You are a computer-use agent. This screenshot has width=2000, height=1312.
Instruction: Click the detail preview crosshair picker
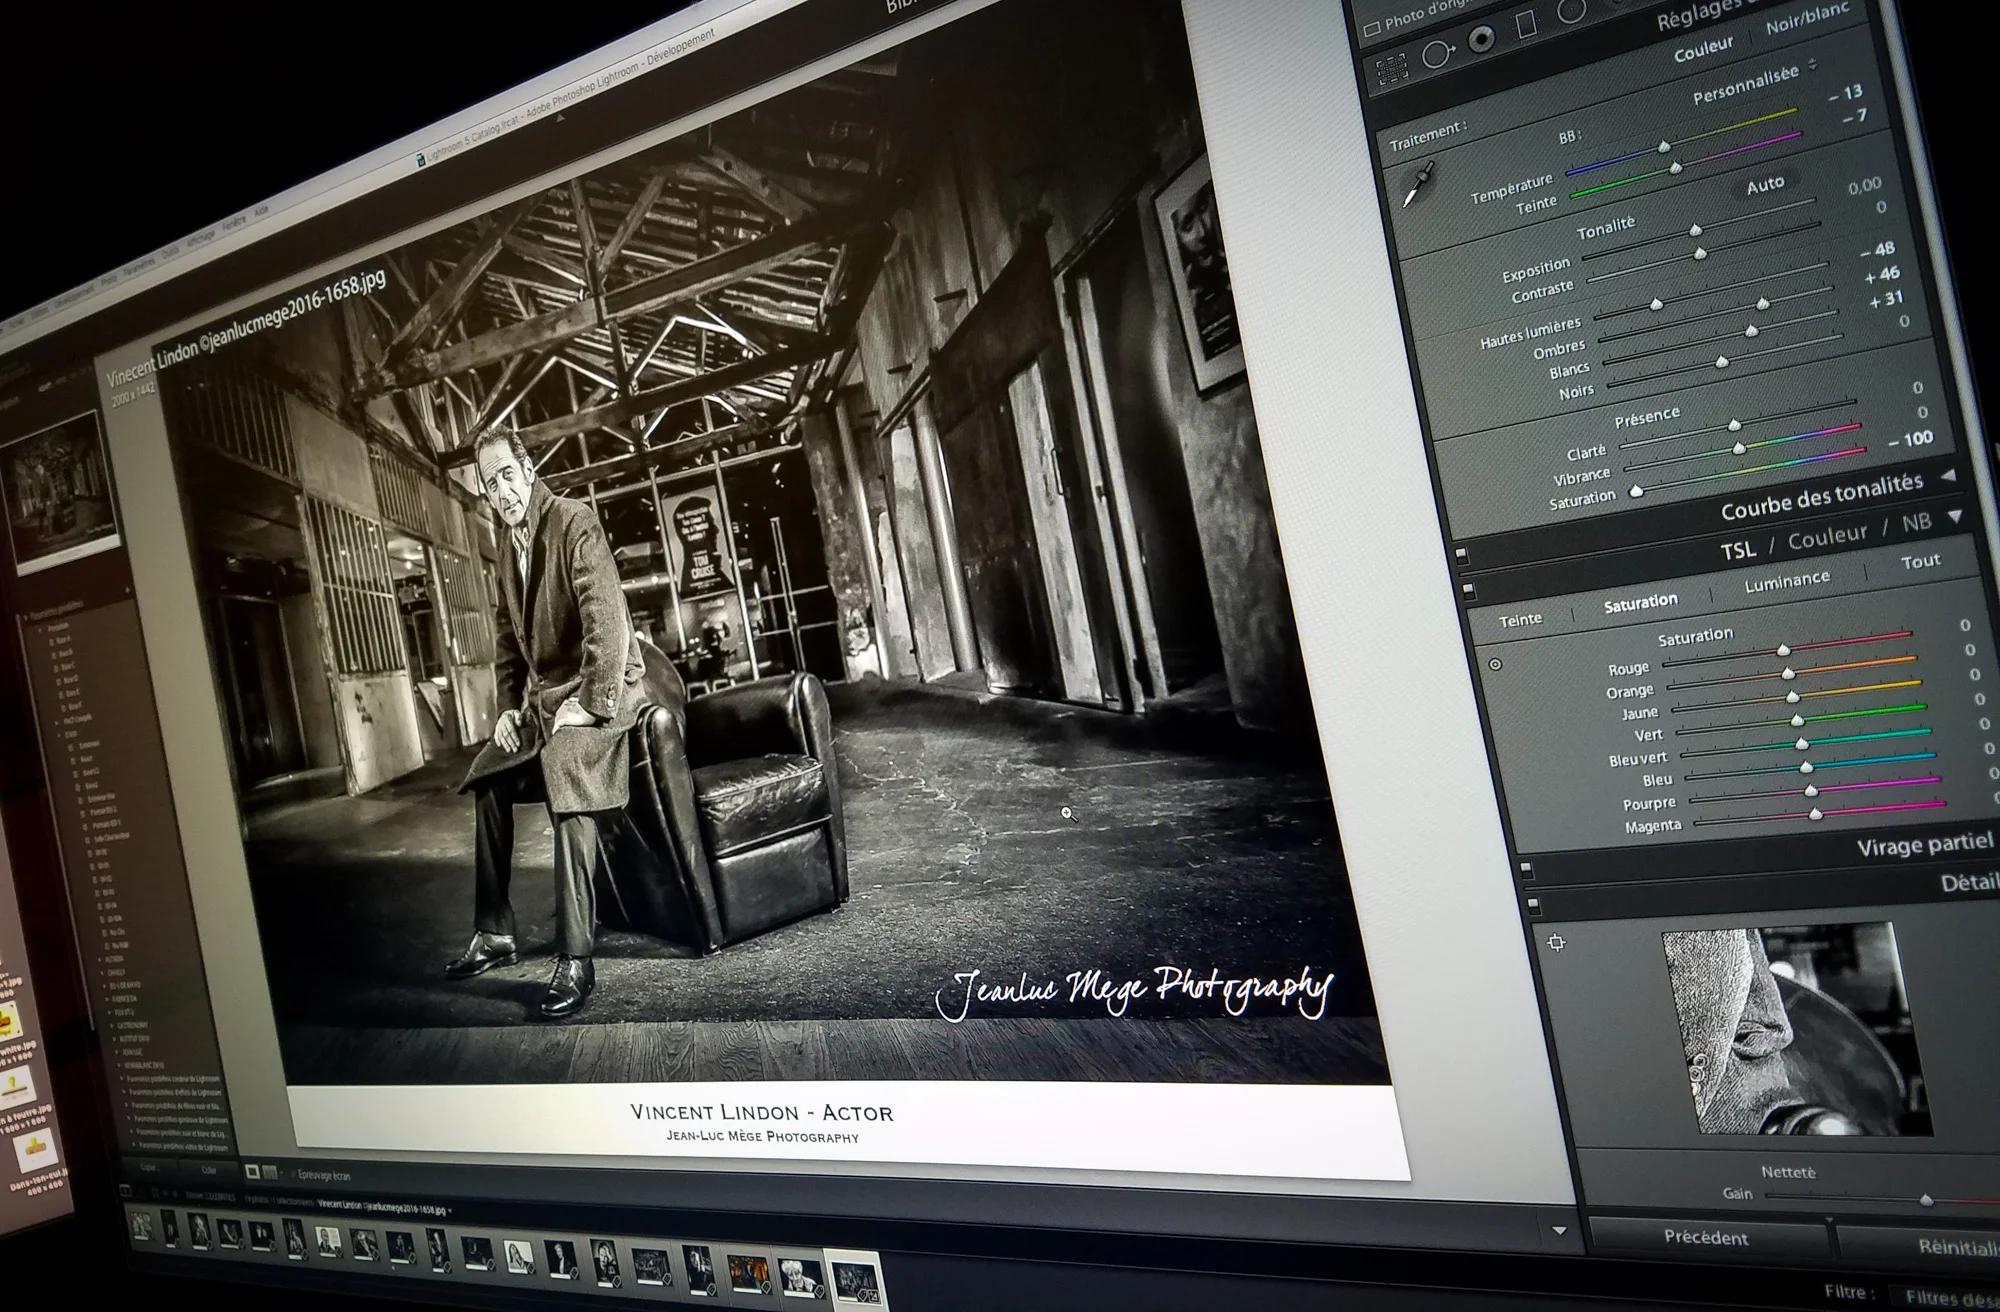click(1556, 942)
